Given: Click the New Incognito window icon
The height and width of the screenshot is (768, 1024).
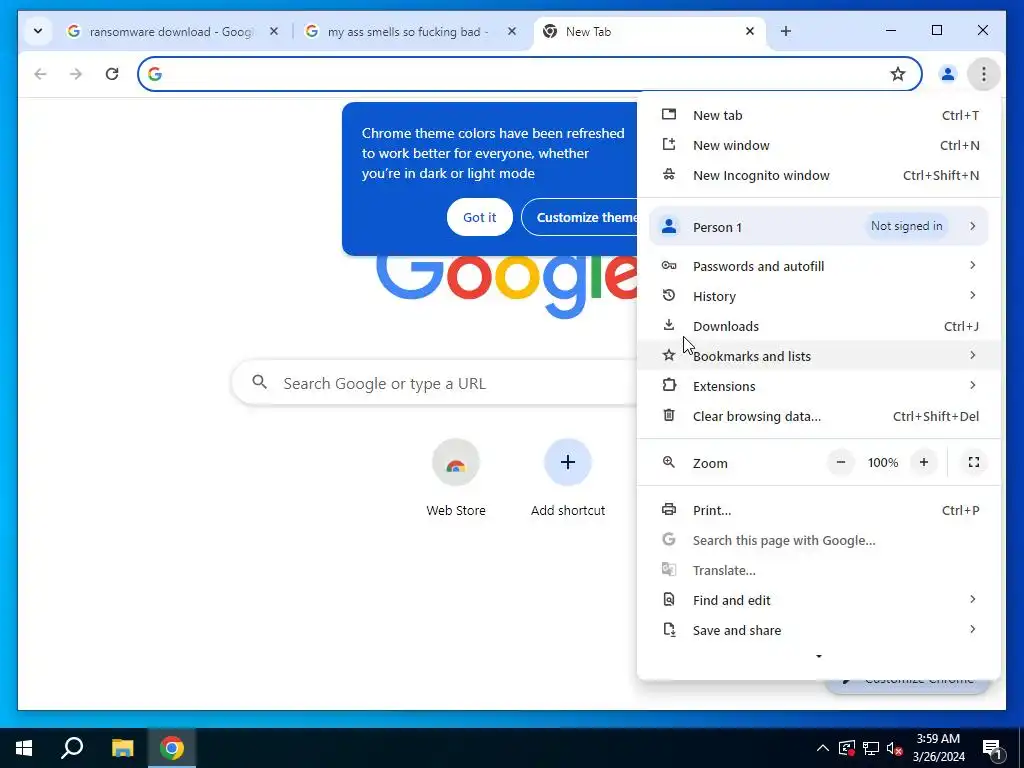Looking at the screenshot, I should pyautogui.click(x=669, y=175).
